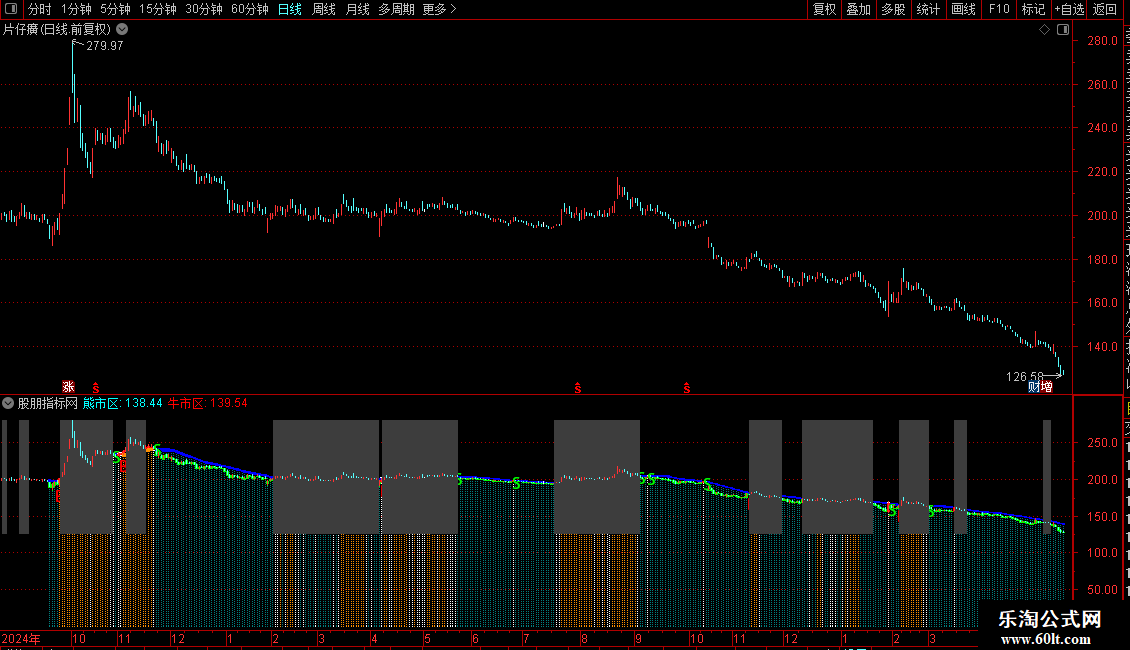1130x650 pixels.
Task: Activate the 画线 drawing tool
Action: click(963, 9)
